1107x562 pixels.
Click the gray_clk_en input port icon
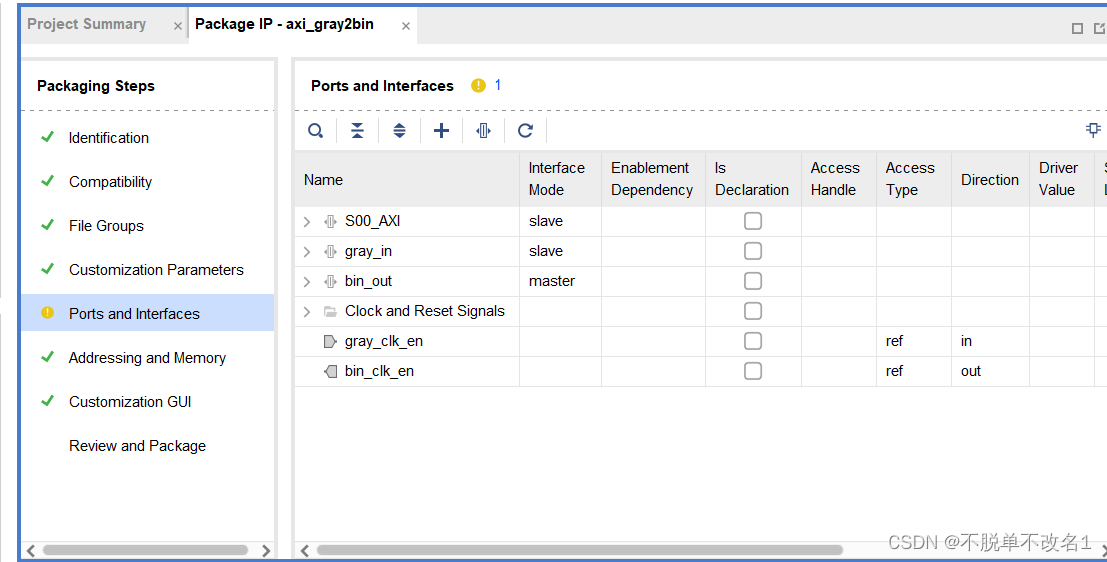(x=330, y=342)
